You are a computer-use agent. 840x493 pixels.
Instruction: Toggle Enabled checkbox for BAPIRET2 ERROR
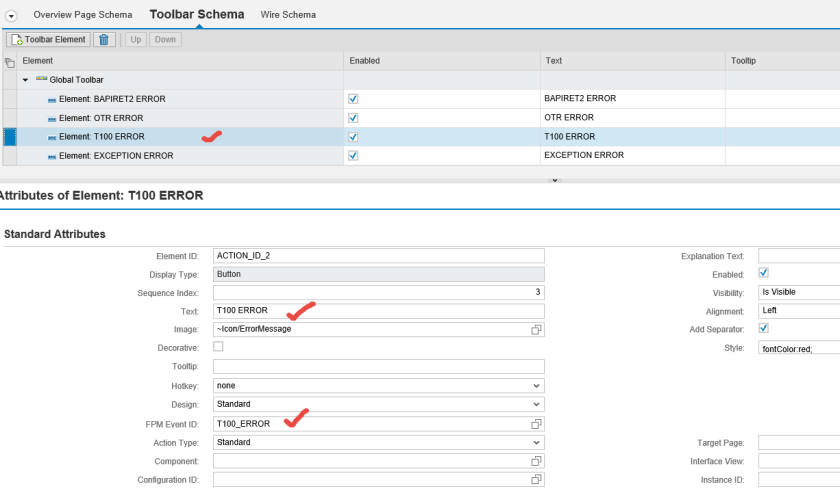352,99
